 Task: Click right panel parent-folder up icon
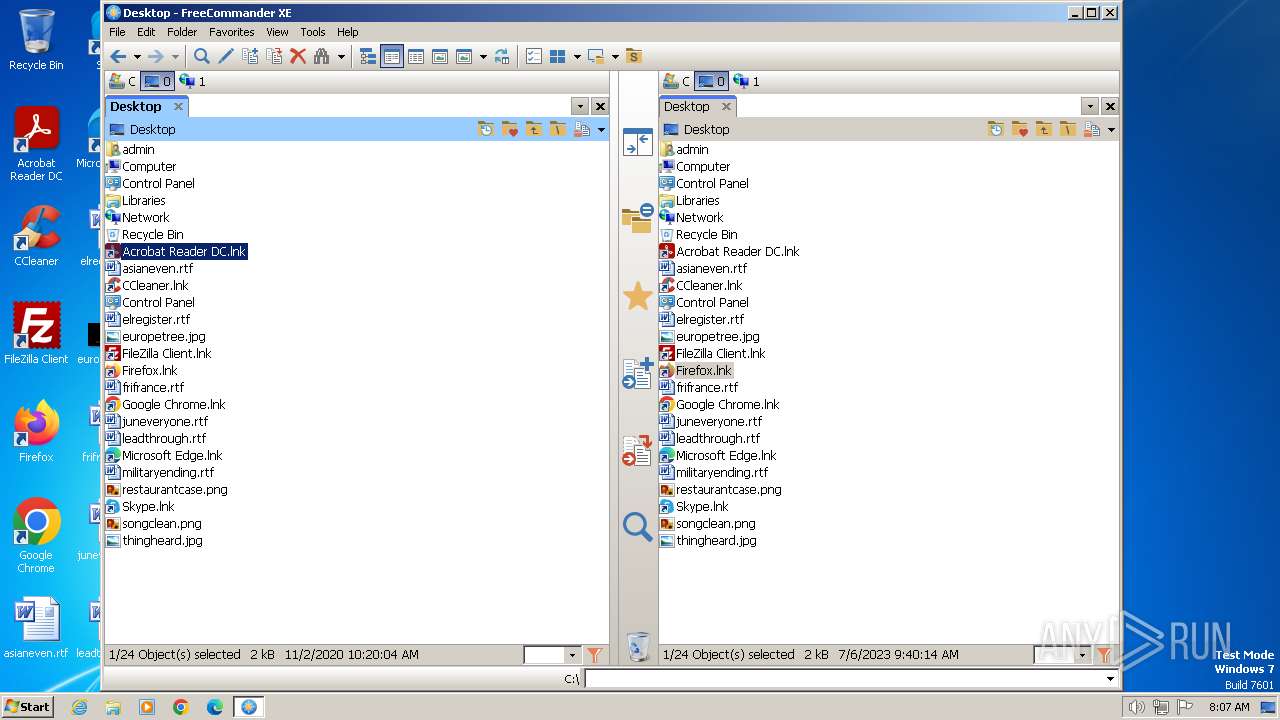click(1044, 129)
